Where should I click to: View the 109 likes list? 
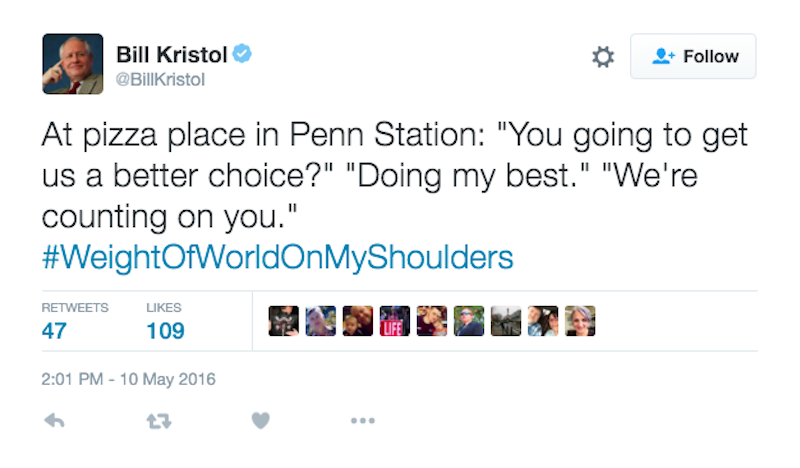[x=165, y=330]
